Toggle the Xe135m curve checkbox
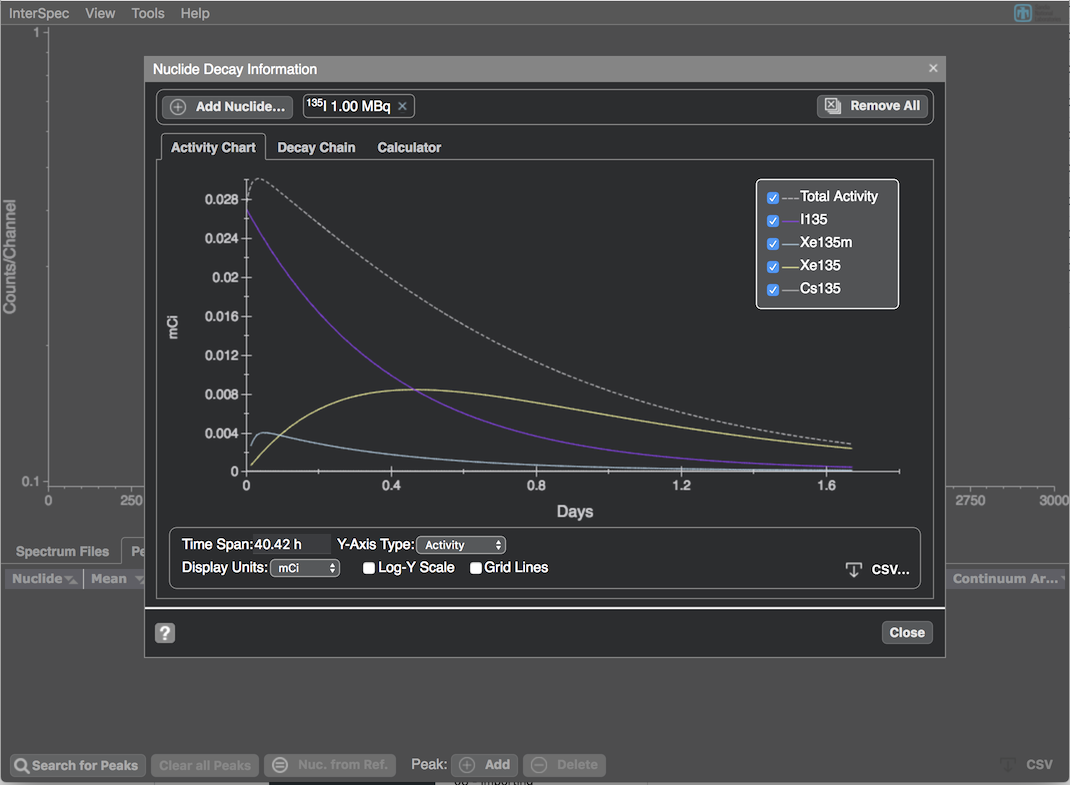The image size is (1070, 785). point(773,244)
